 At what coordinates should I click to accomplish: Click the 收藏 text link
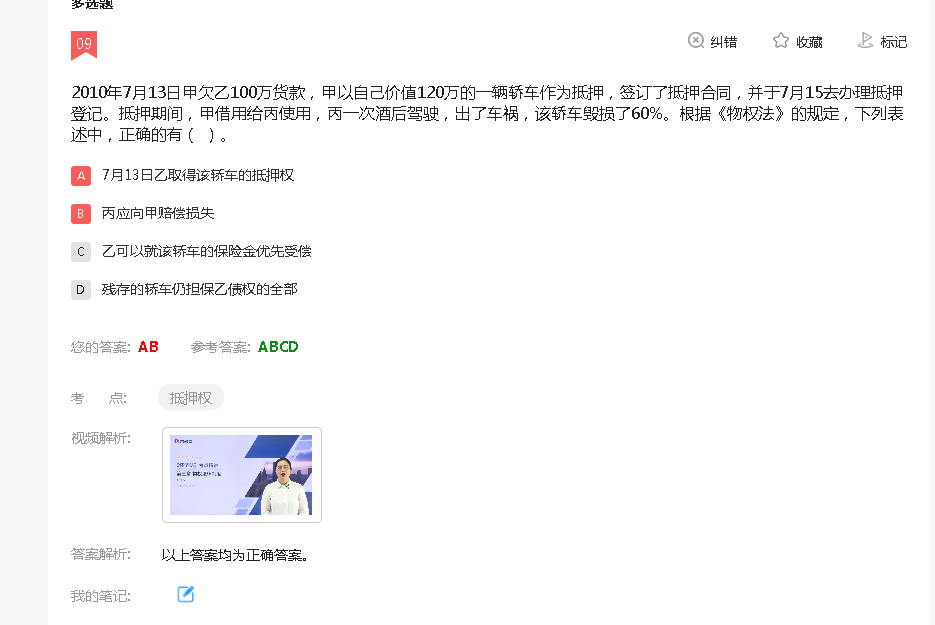(x=809, y=42)
